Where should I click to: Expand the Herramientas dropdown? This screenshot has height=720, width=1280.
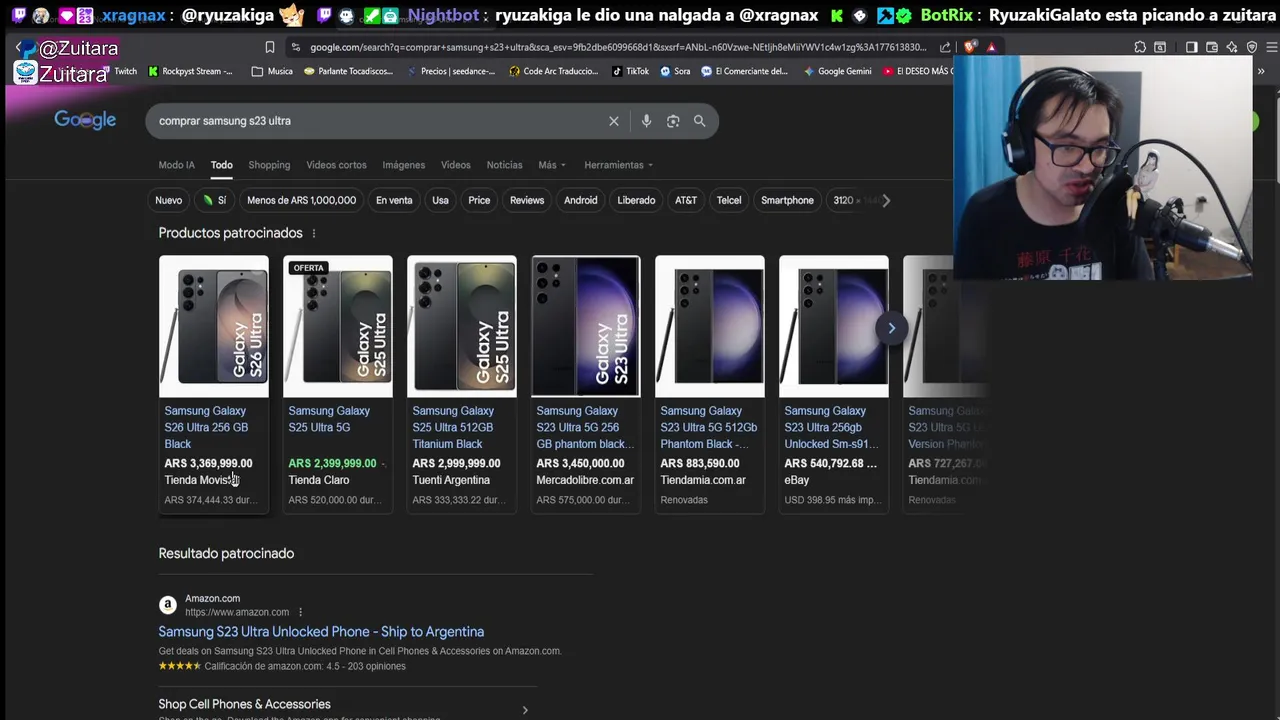tap(618, 165)
